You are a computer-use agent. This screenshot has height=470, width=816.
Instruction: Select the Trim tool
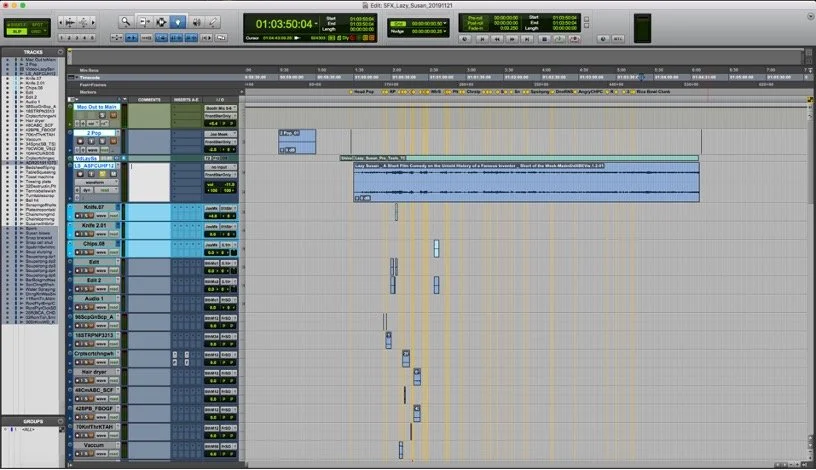(145, 22)
